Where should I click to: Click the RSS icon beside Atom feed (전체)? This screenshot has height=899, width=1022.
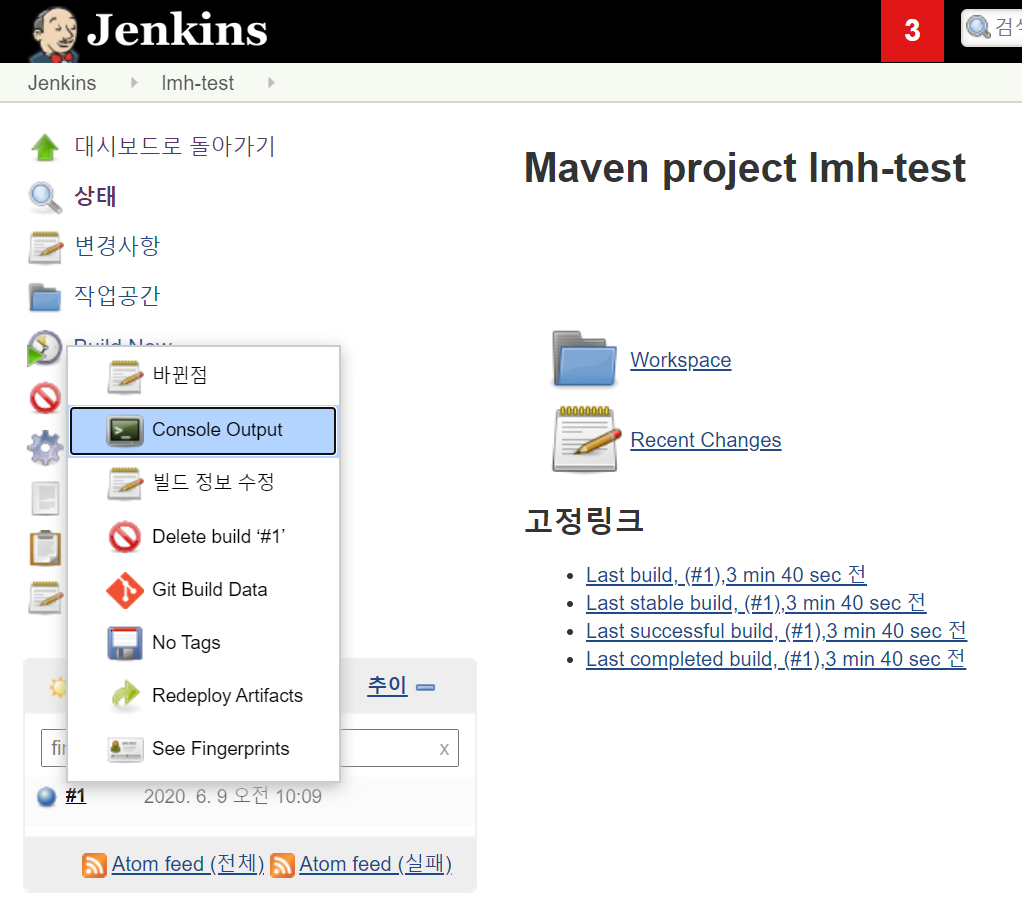click(94, 865)
